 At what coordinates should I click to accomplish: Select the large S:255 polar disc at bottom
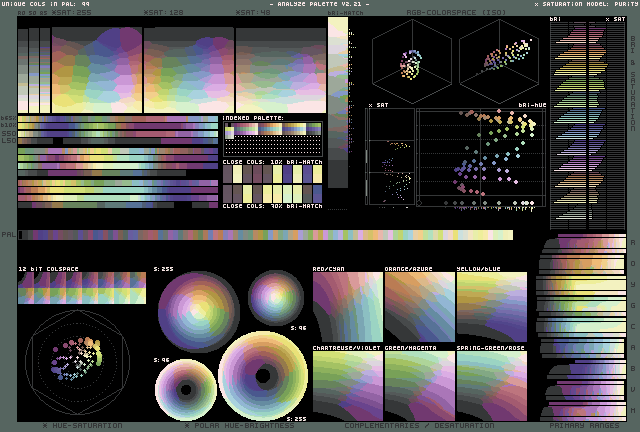[264, 376]
